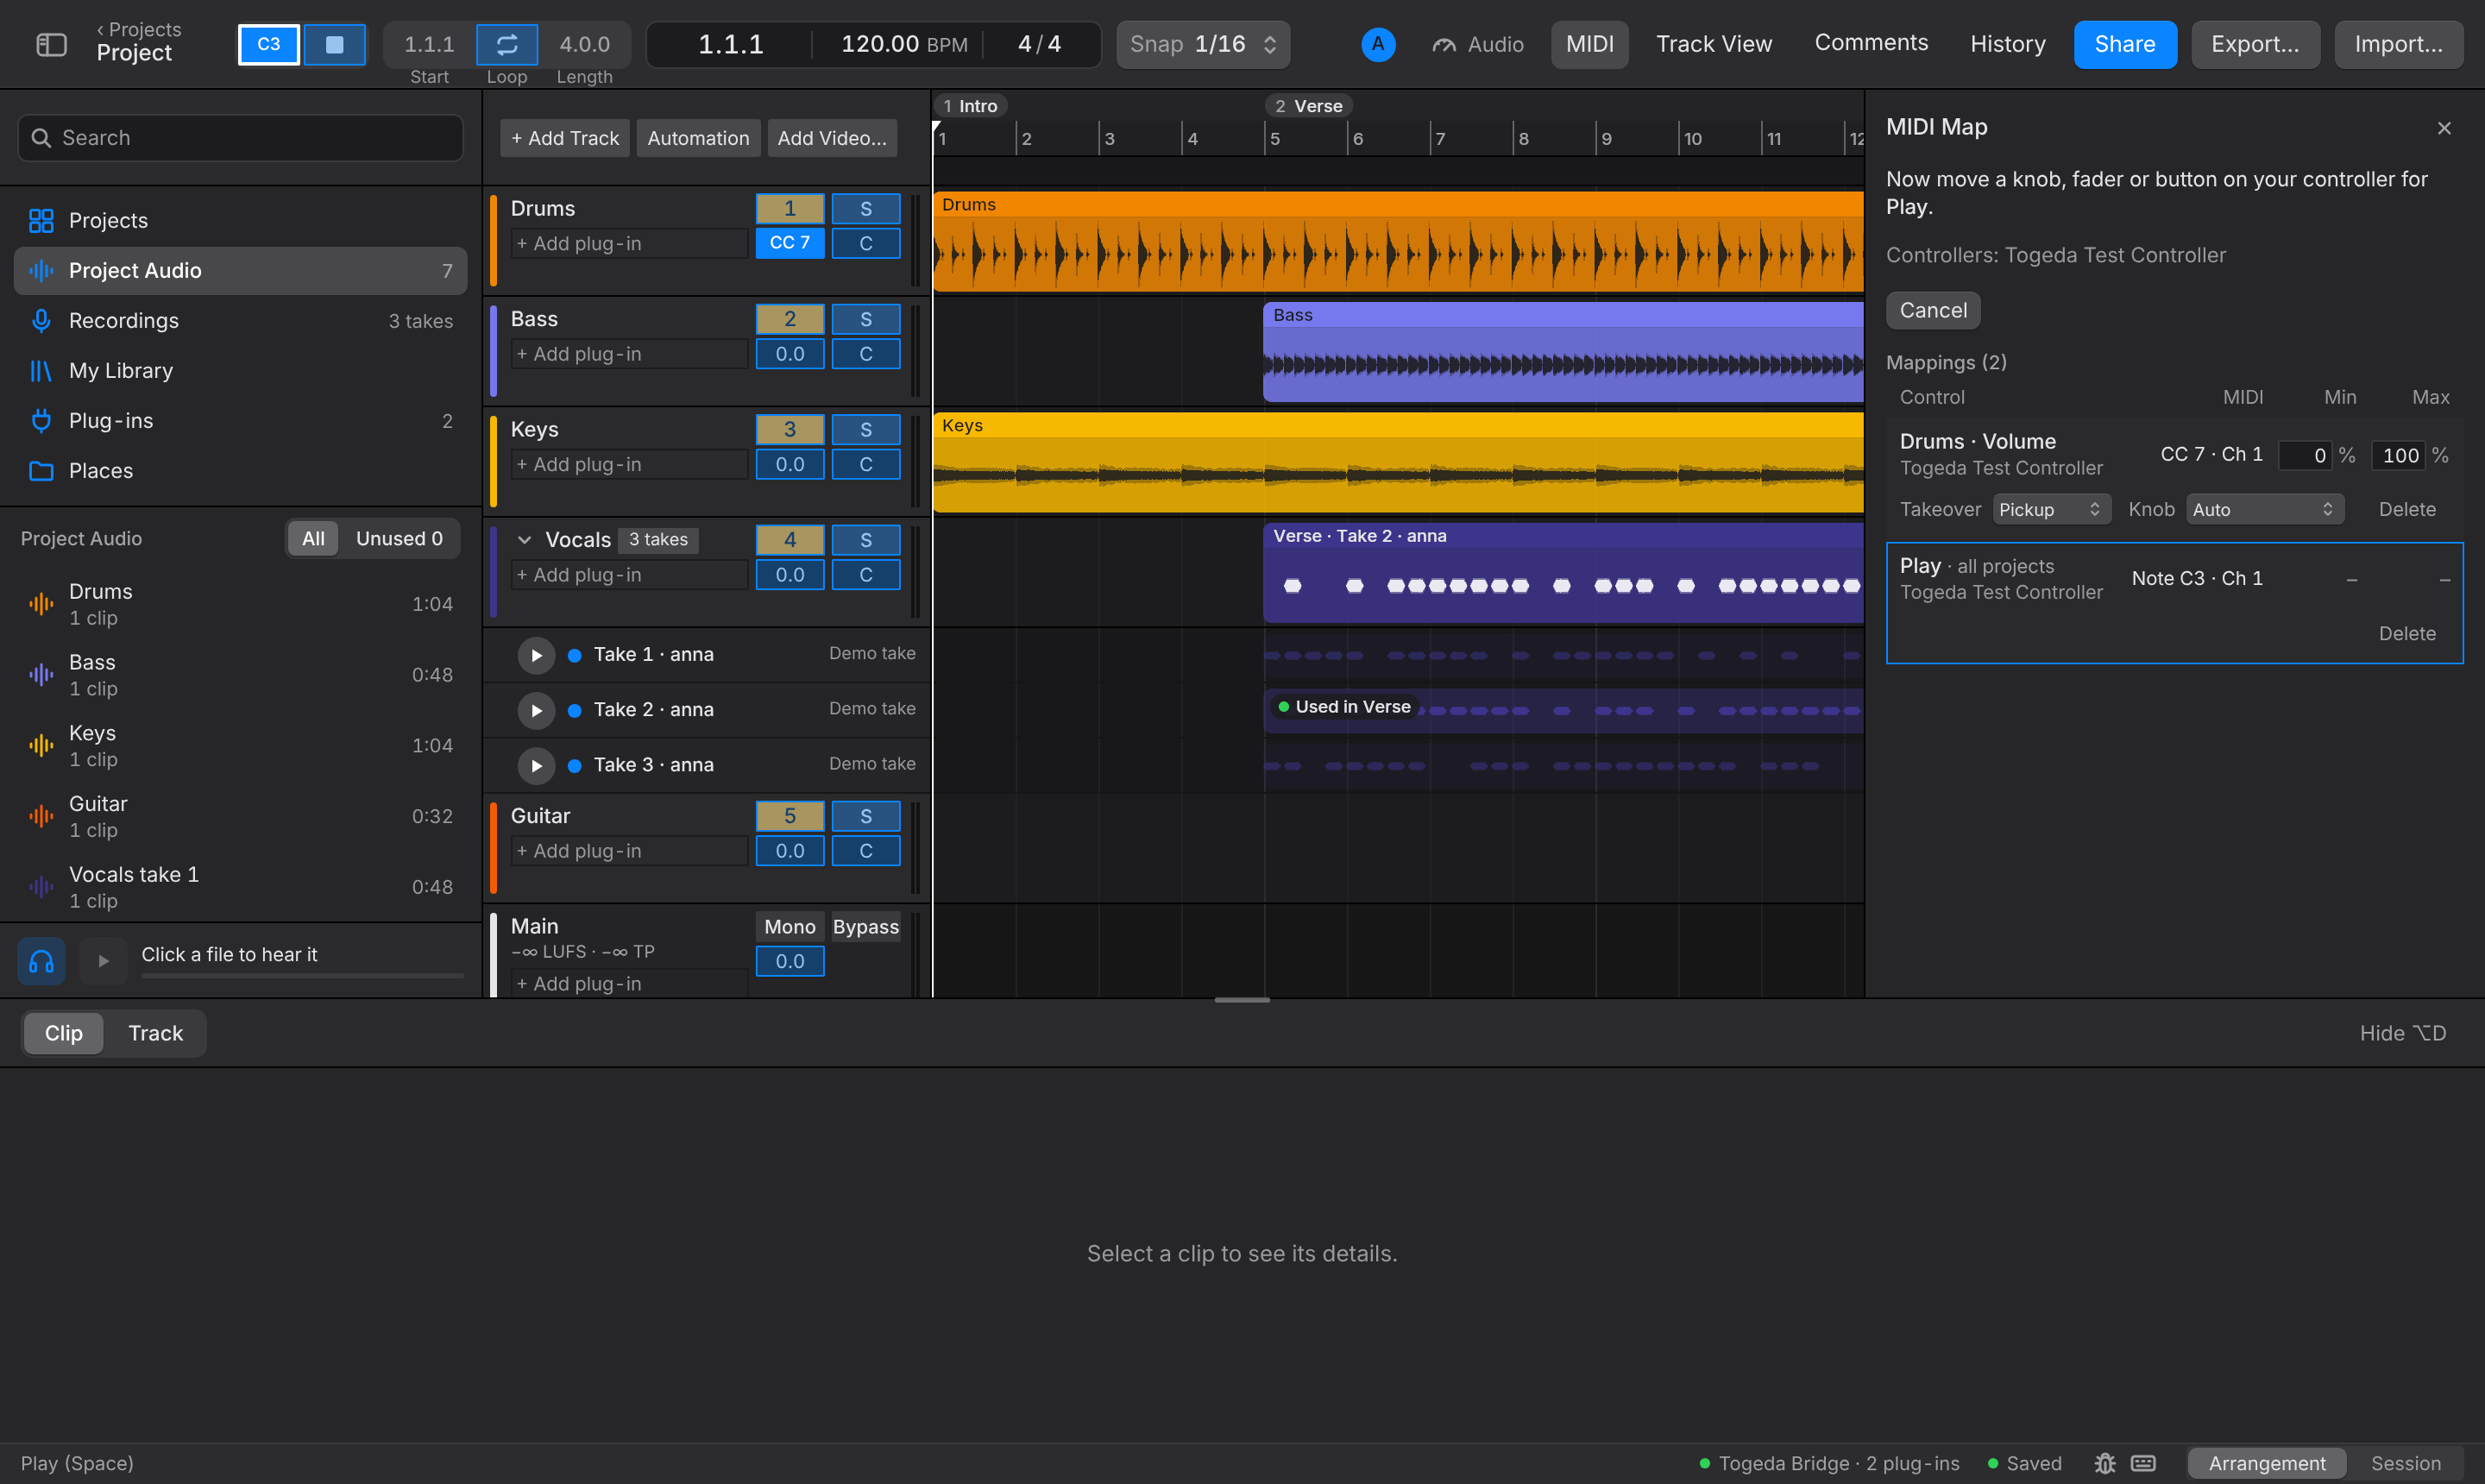Open Plug-ins sidebar item
2485x1484 pixels.
click(x=240, y=420)
